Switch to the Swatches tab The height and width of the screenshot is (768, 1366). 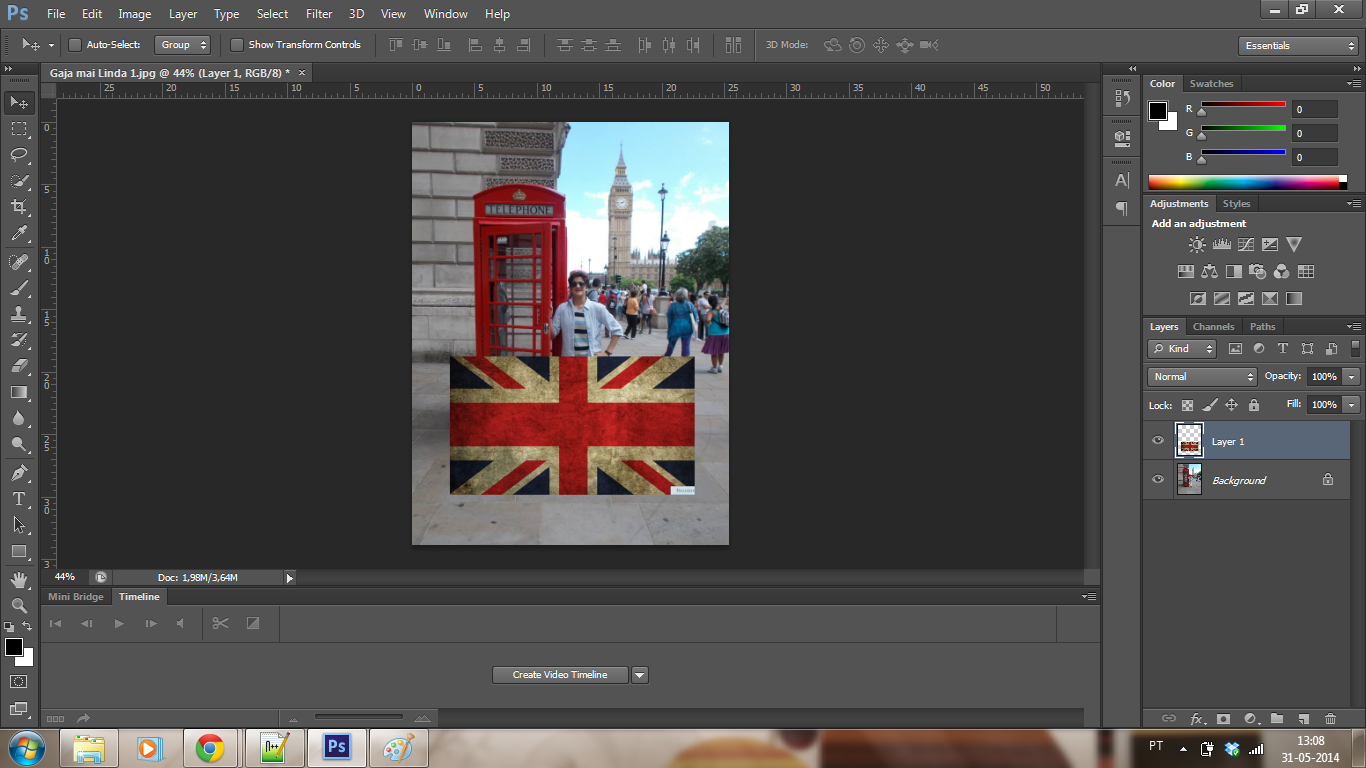(x=1211, y=84)
